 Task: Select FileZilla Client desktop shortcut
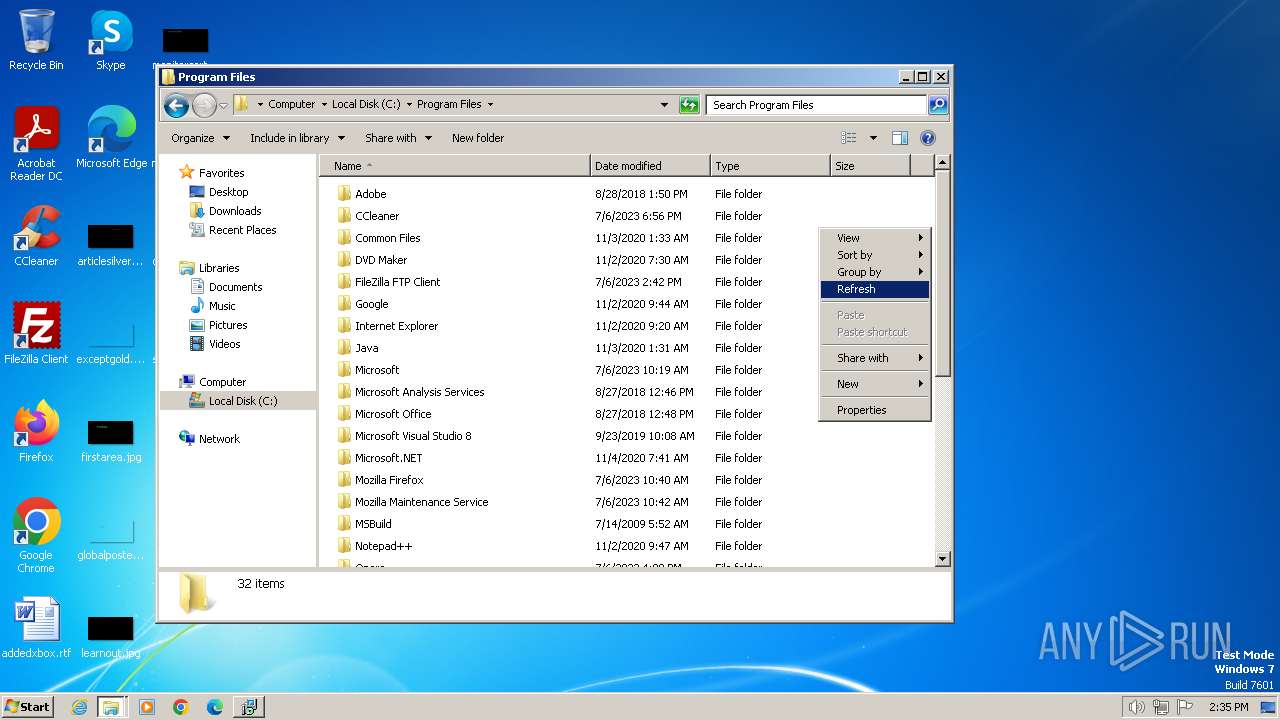(x=36, y=333)
